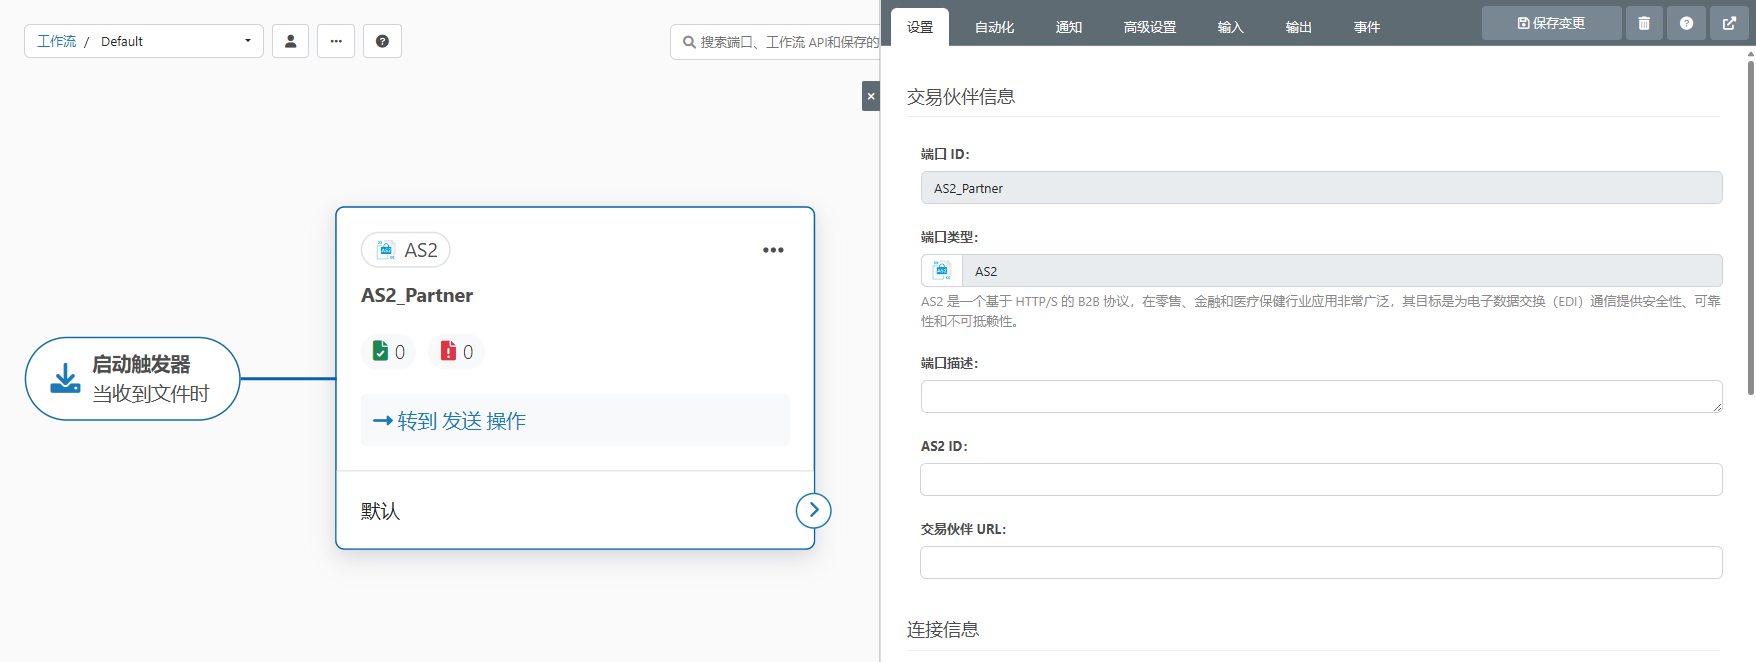Open the workspace ellipsis menu
This screenshot has width=1756, height=662.
tap(336, 41)
